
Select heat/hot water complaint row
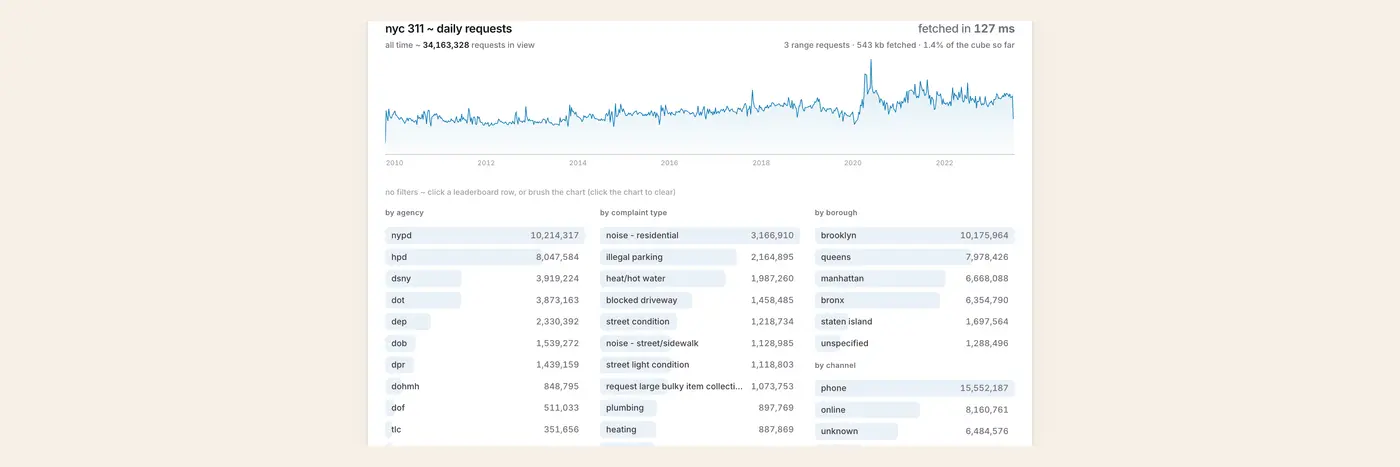pos(700,279)
